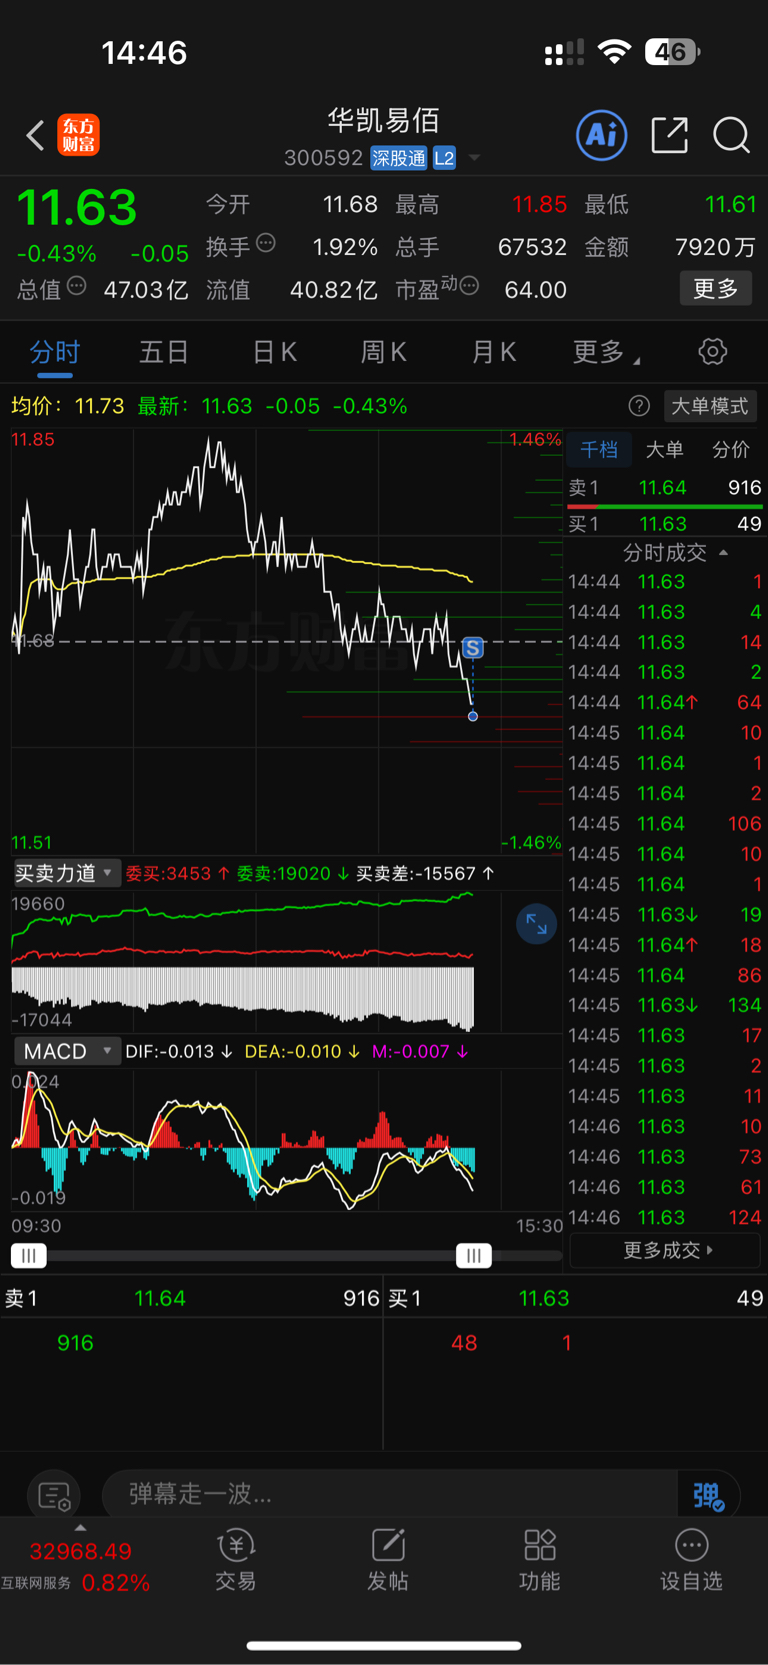Tap the S sell marker on chart

click(472, 647)
